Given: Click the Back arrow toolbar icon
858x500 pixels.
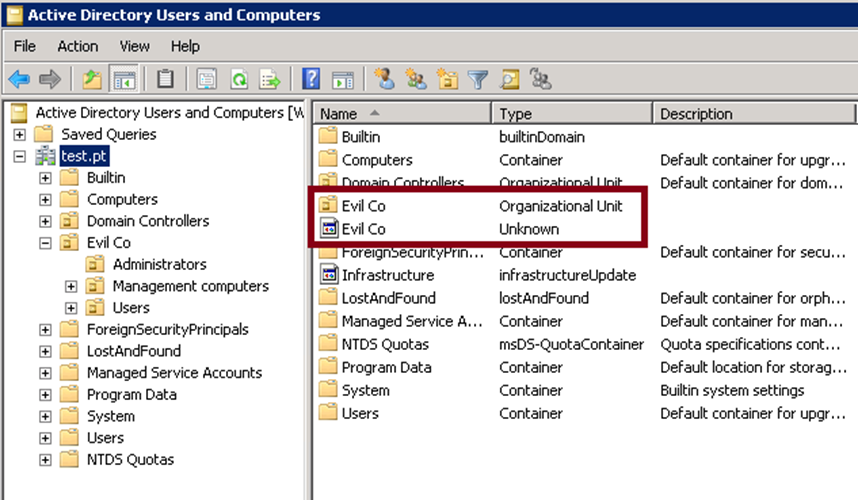Looking at the screenshot, I should coord(18,79).
